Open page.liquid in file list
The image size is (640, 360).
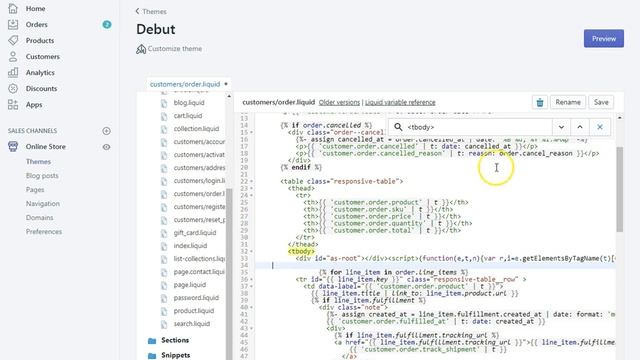(189, 285)
